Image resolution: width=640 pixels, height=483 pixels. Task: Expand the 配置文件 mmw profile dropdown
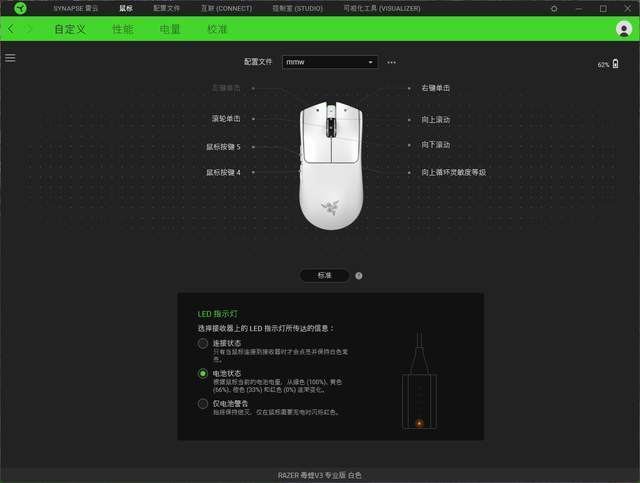(x=330, y=62)
